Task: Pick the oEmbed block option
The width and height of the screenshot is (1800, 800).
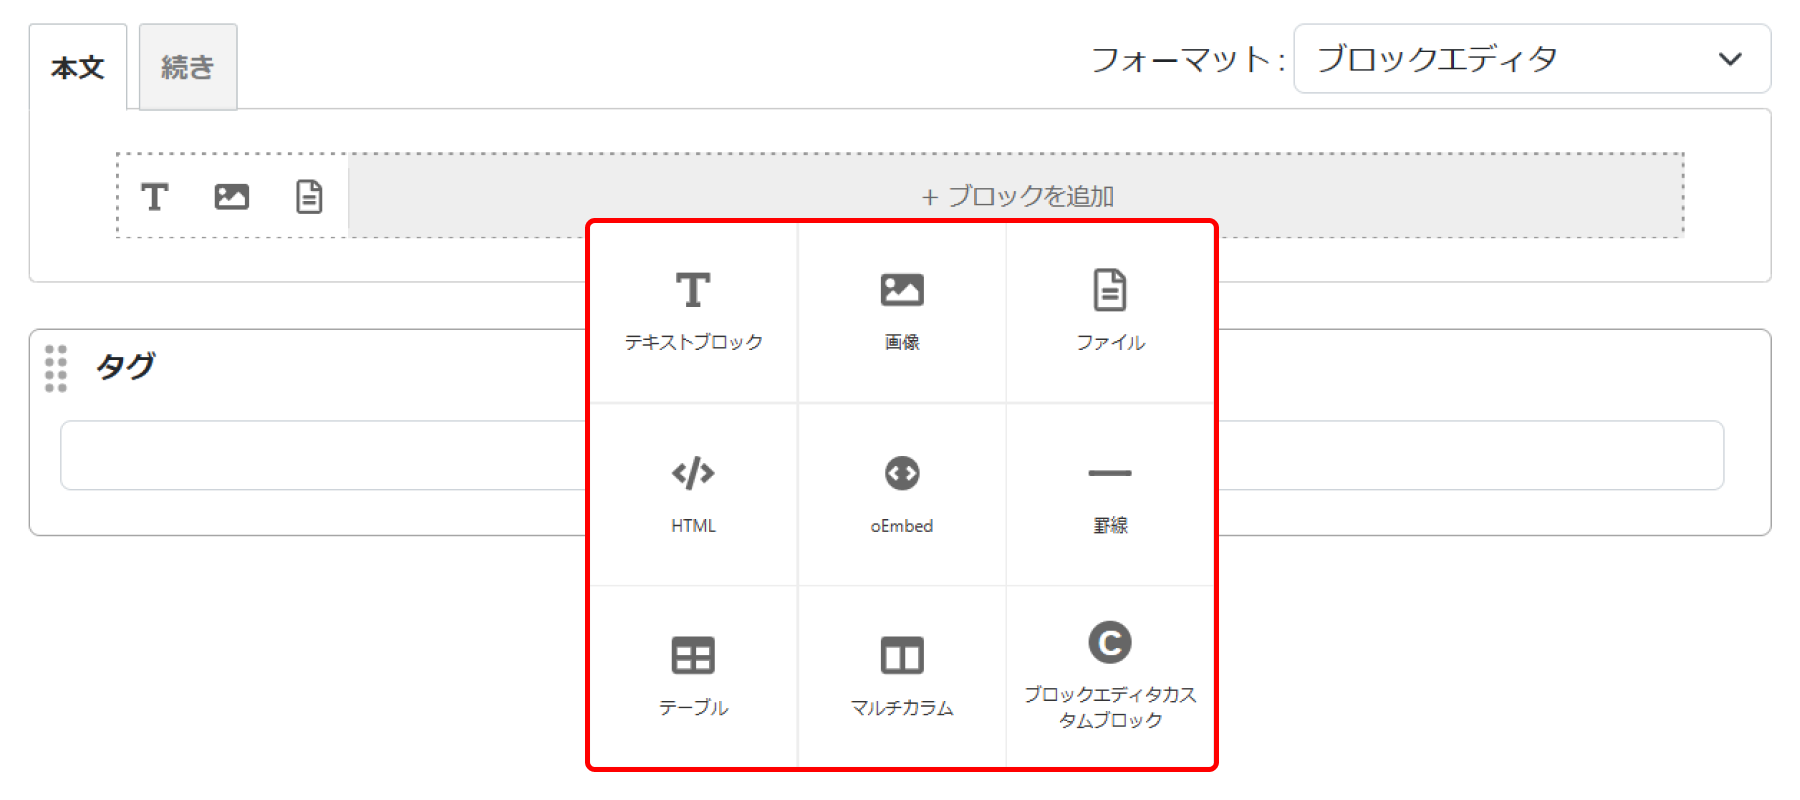Action: pos(901,494)
